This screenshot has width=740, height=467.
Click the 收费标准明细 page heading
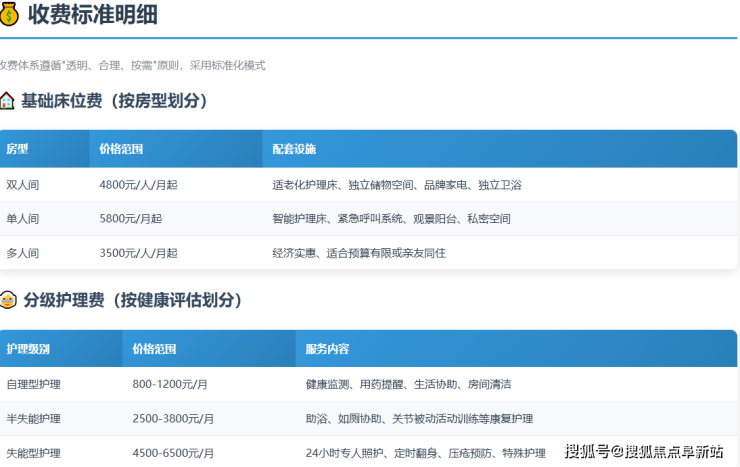(92, 15)
